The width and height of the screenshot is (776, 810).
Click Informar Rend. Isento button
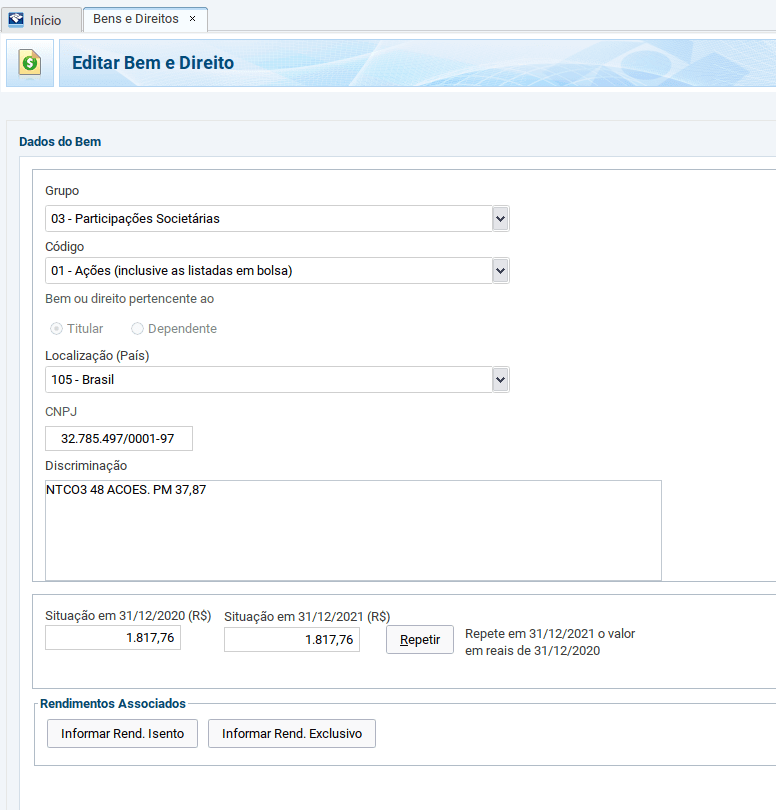pos(122,733)
